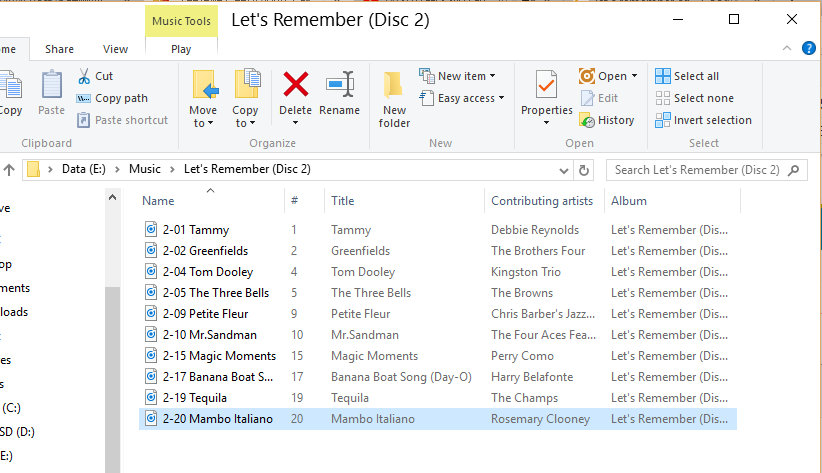822x473 pixels.
Task: Click the navigation pane scrollbar thumb
Action: coord(112,380)
